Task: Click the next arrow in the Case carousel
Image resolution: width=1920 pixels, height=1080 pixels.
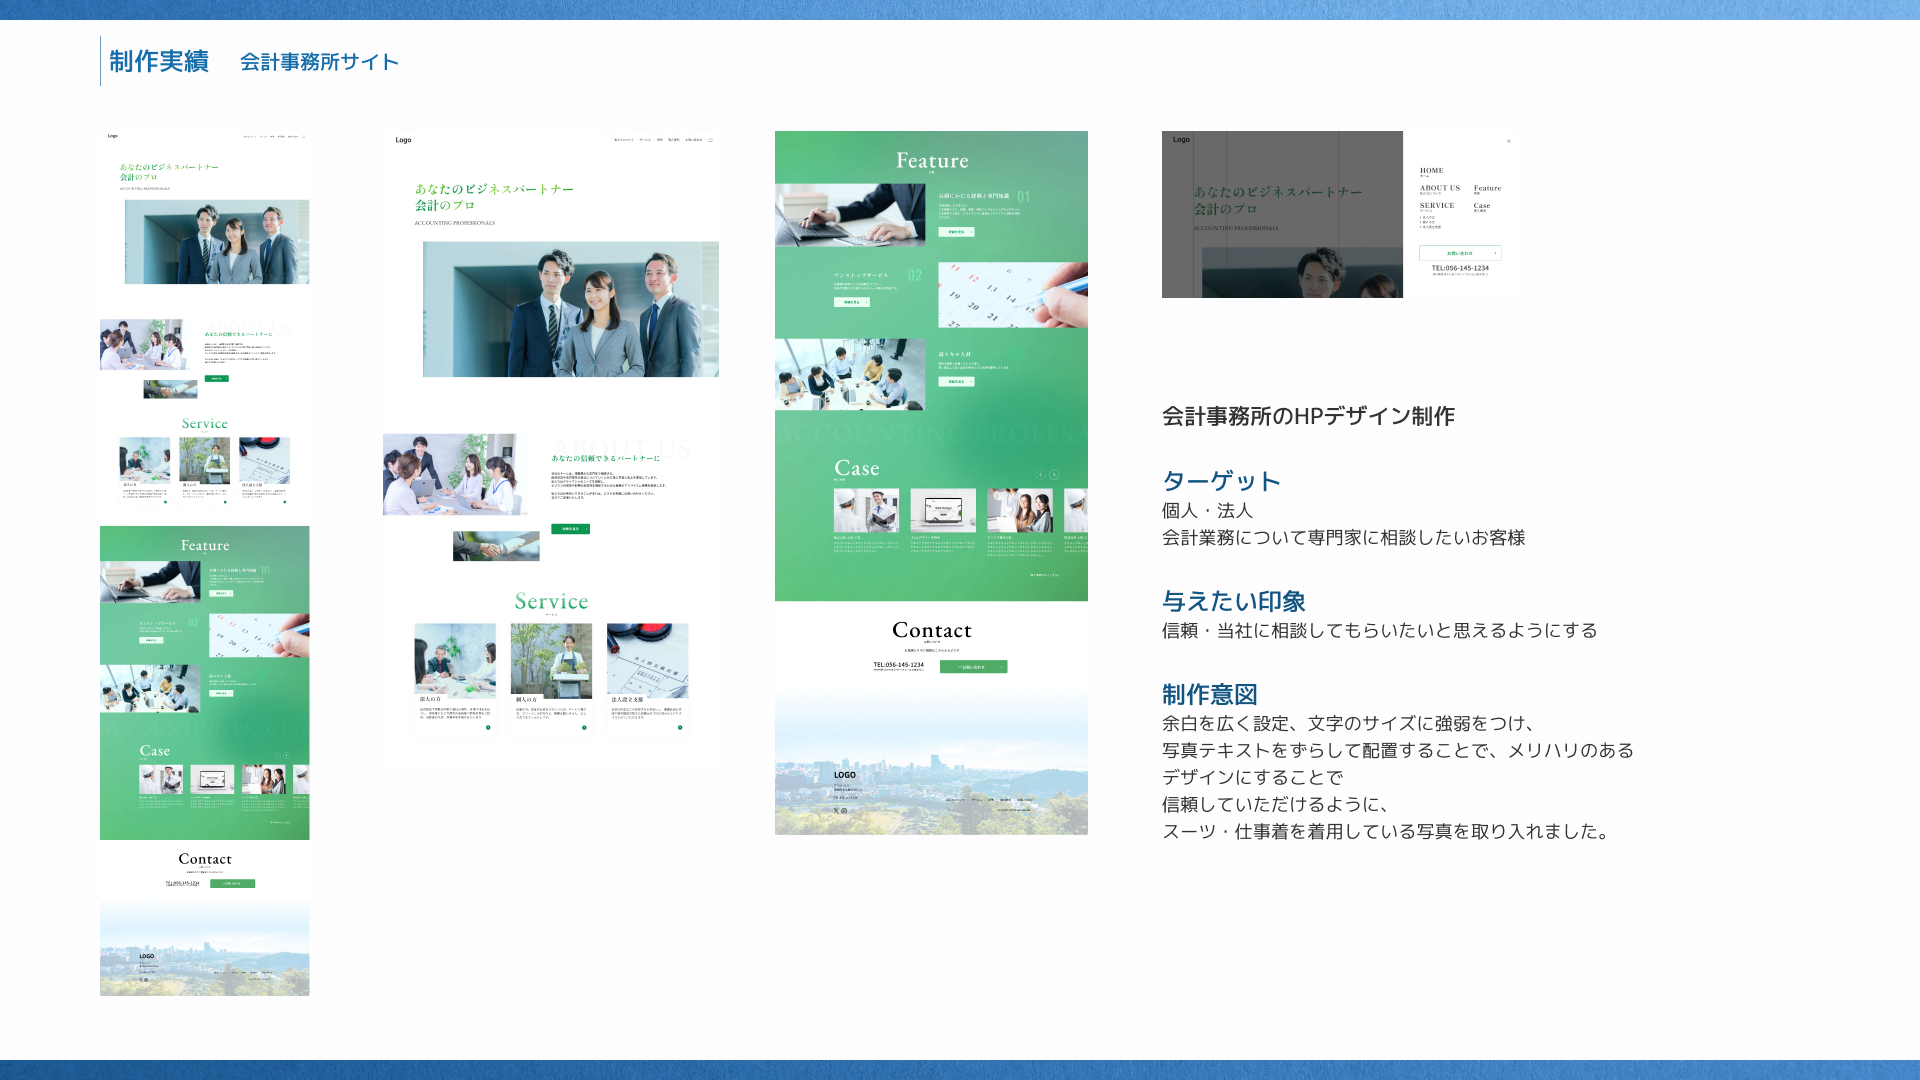Action: [1054, 475]
